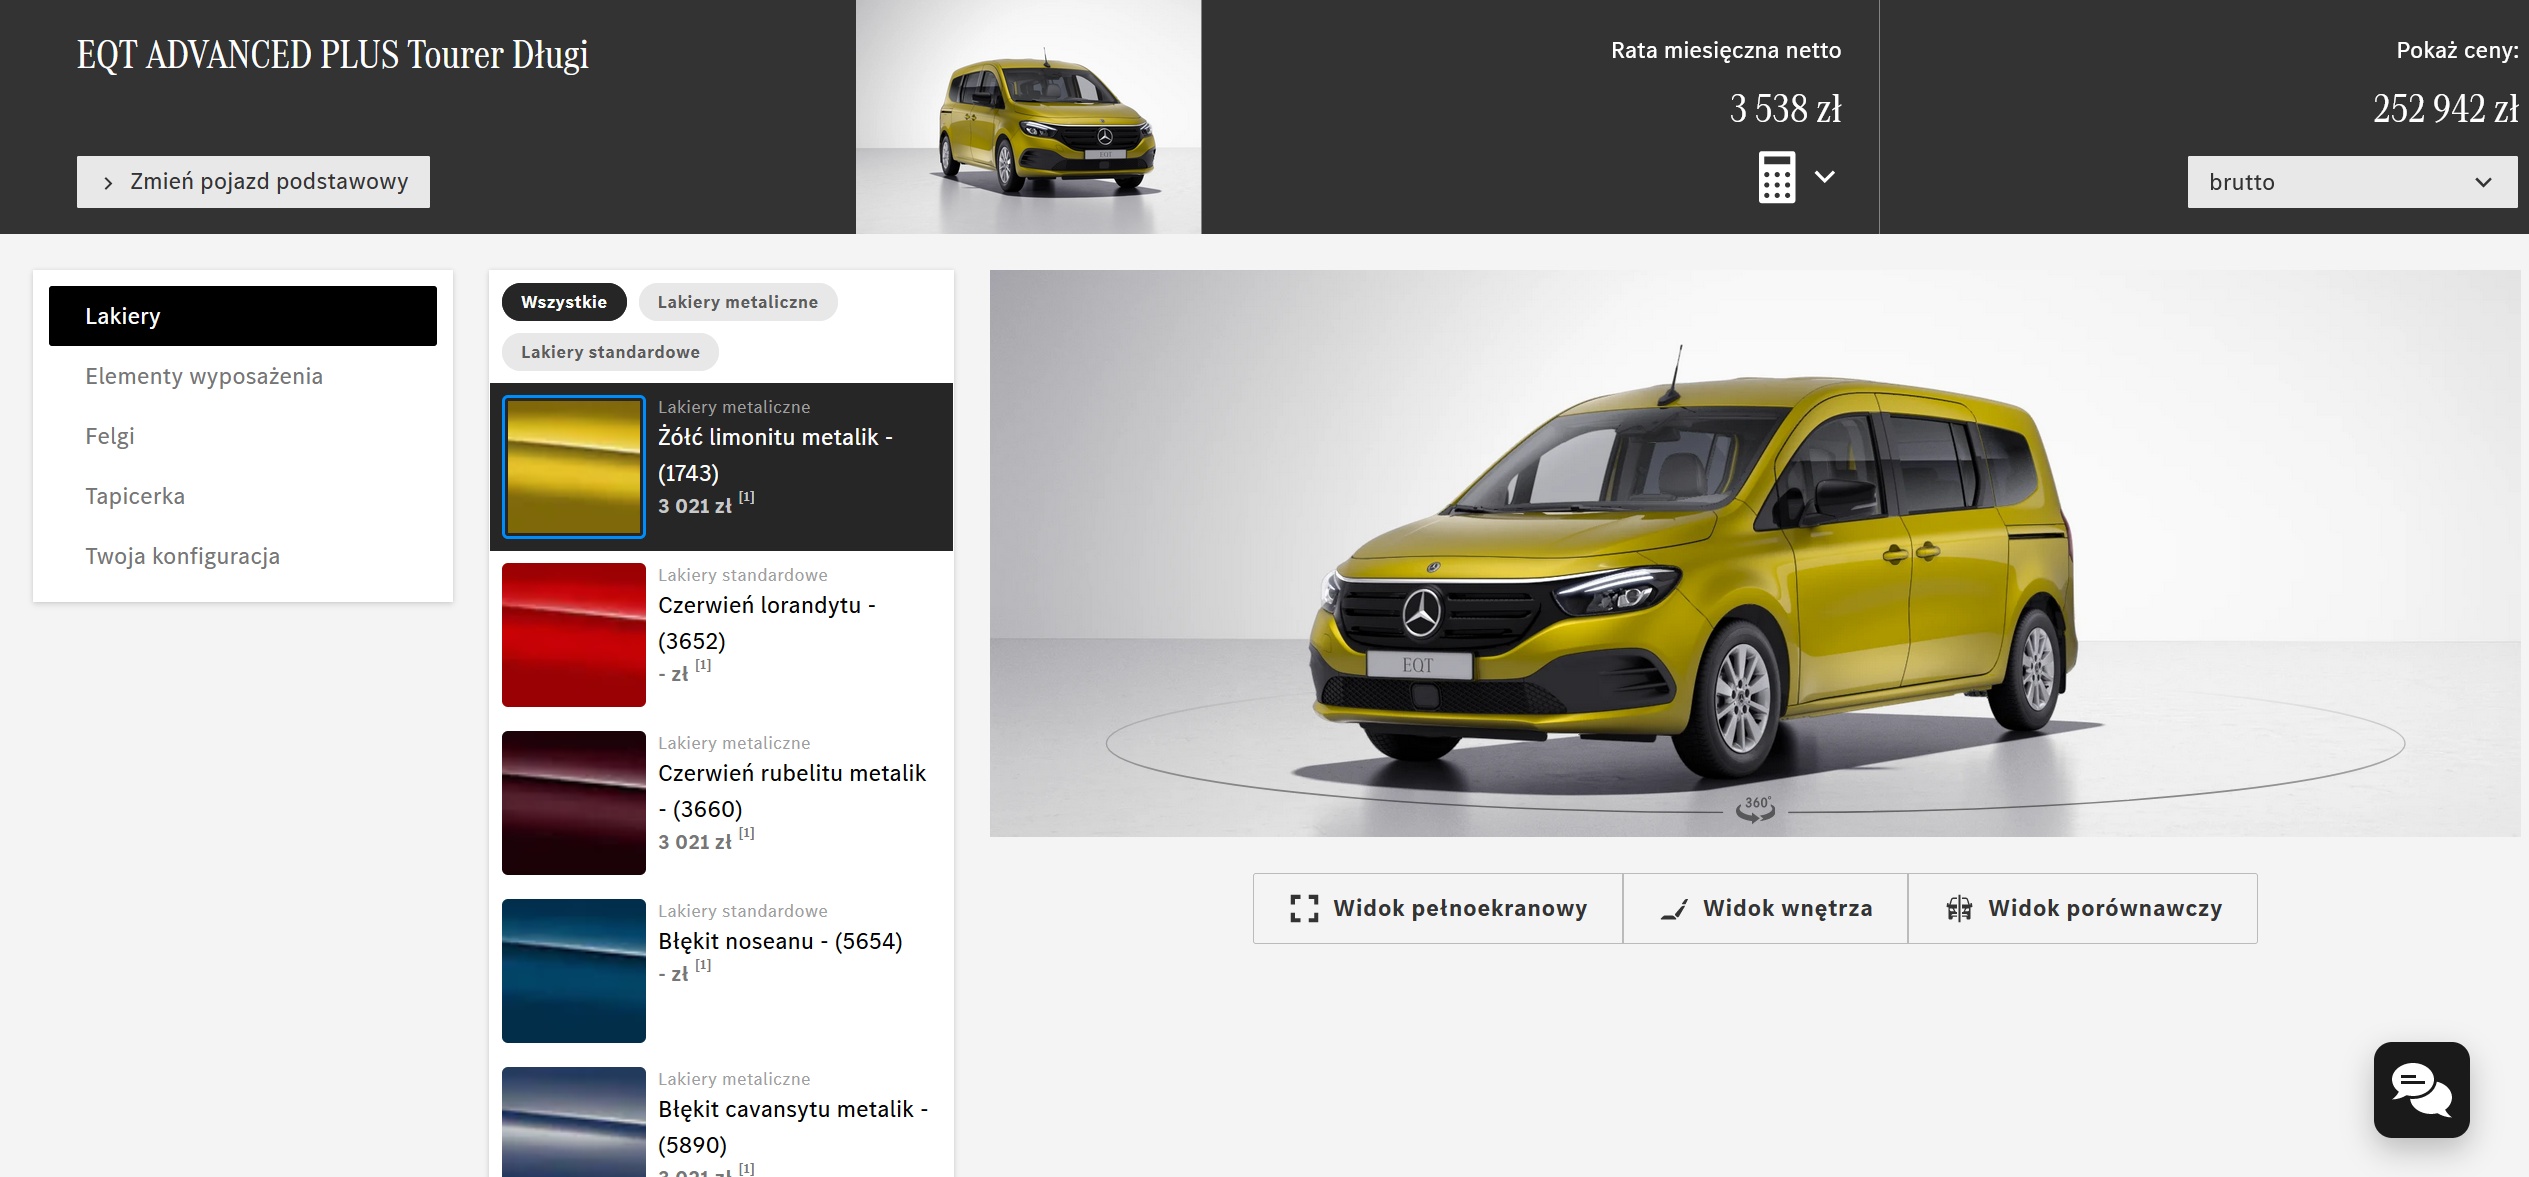This screenshot has height=1177, width=2529.
Task: Select Żółć limonitu metalik yellow swatch
Action: (x=574, y=467)
